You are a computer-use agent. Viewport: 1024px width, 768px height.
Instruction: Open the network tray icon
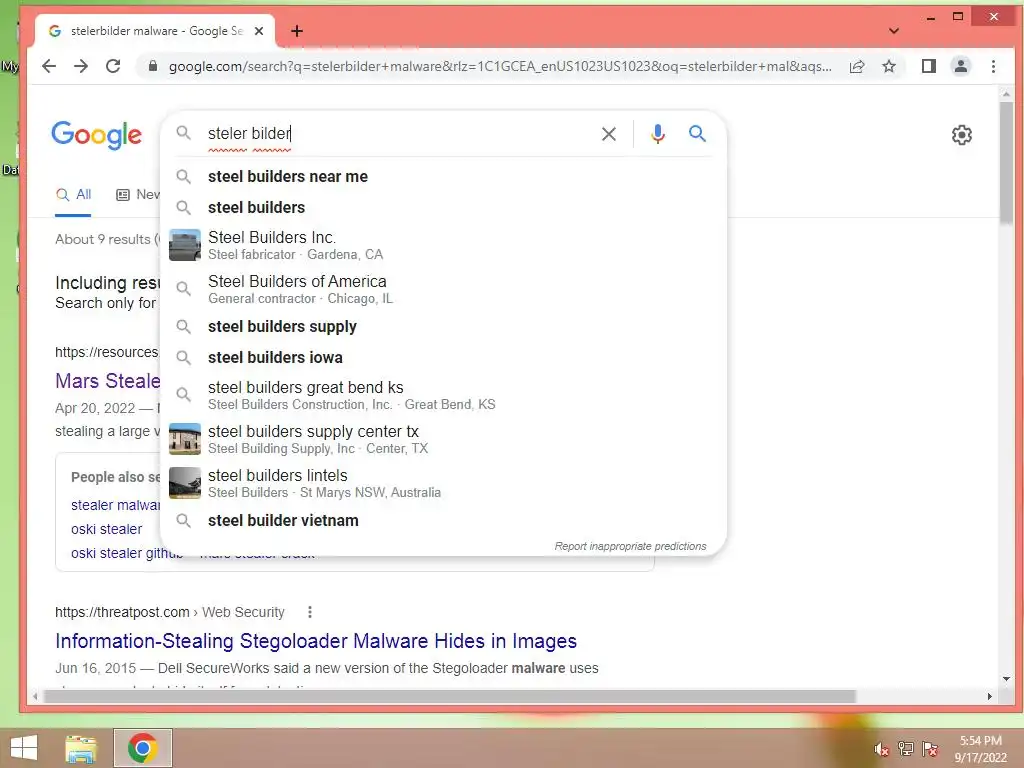[906, 749]
